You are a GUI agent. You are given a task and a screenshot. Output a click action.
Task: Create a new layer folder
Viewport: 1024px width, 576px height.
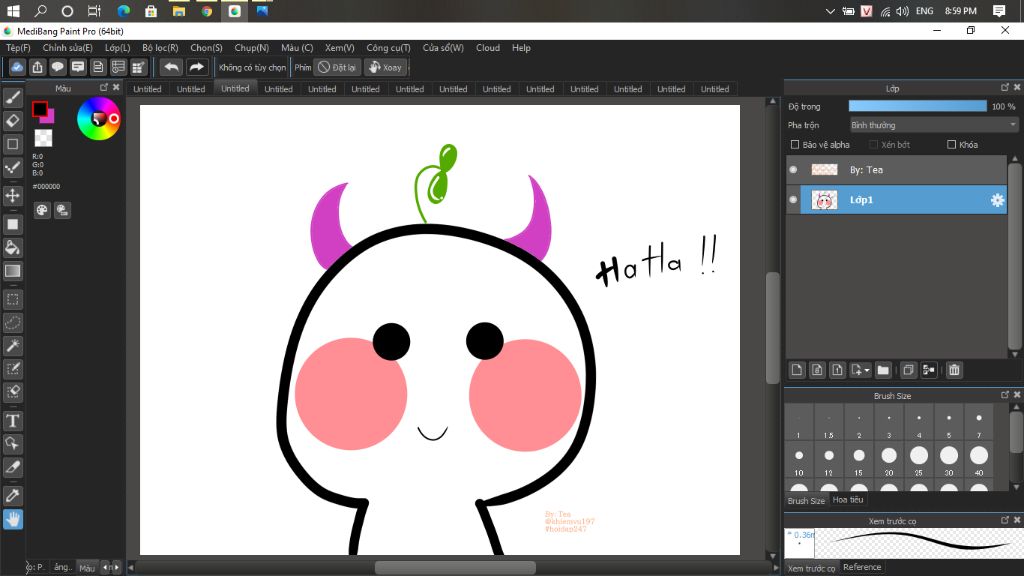click(x=883, y=370)
